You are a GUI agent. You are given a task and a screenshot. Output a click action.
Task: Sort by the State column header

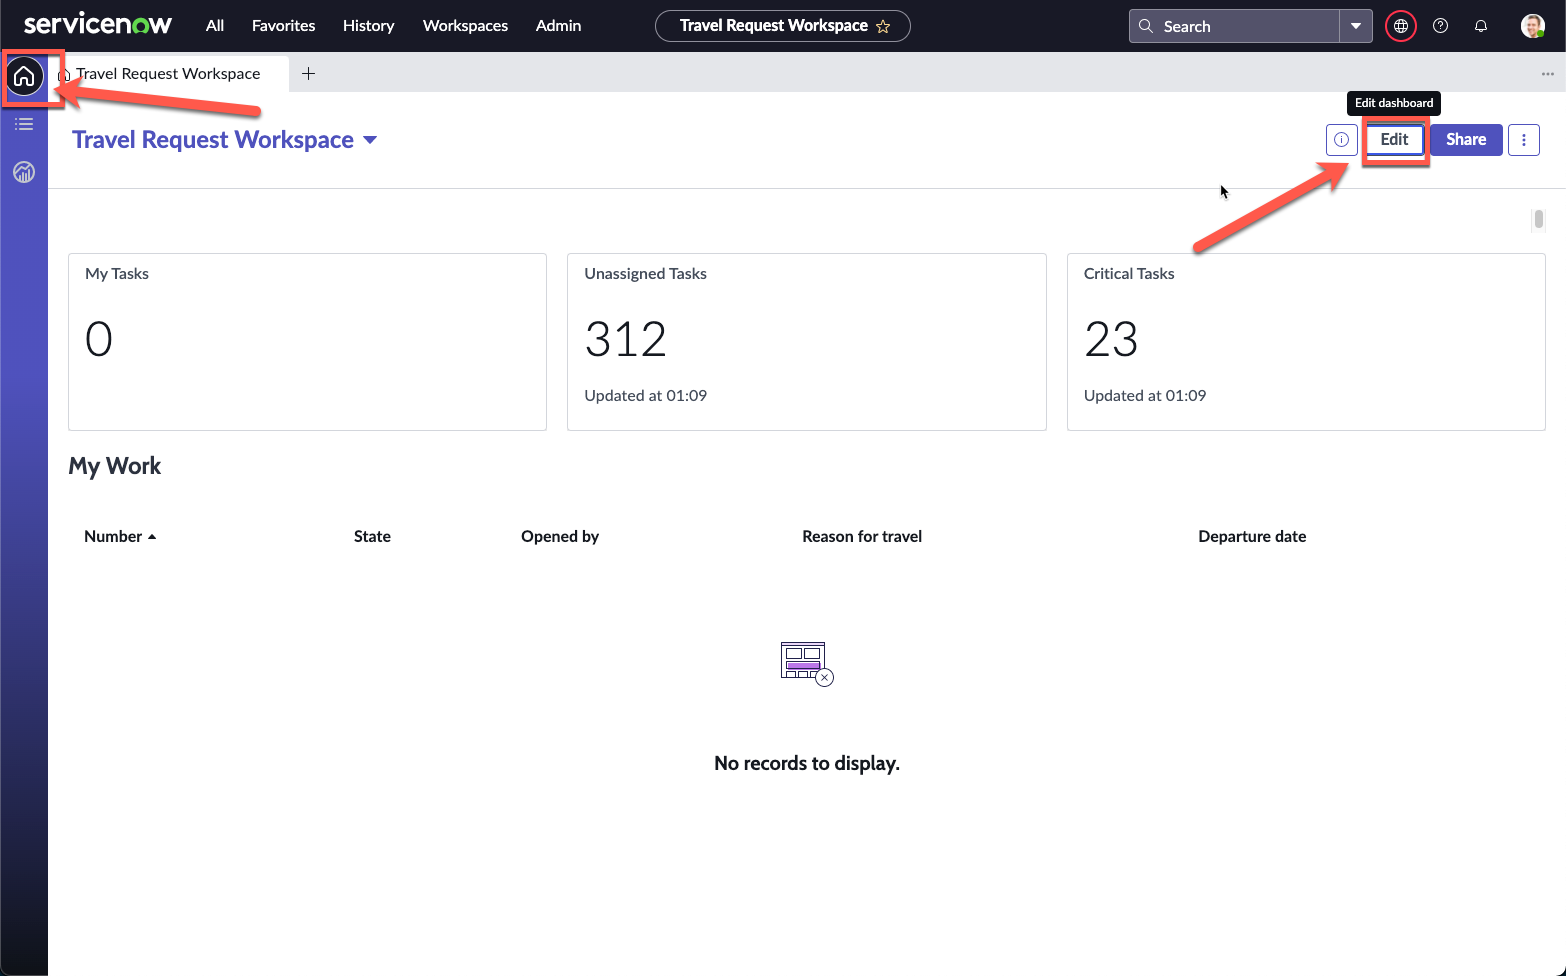[372, 537]
